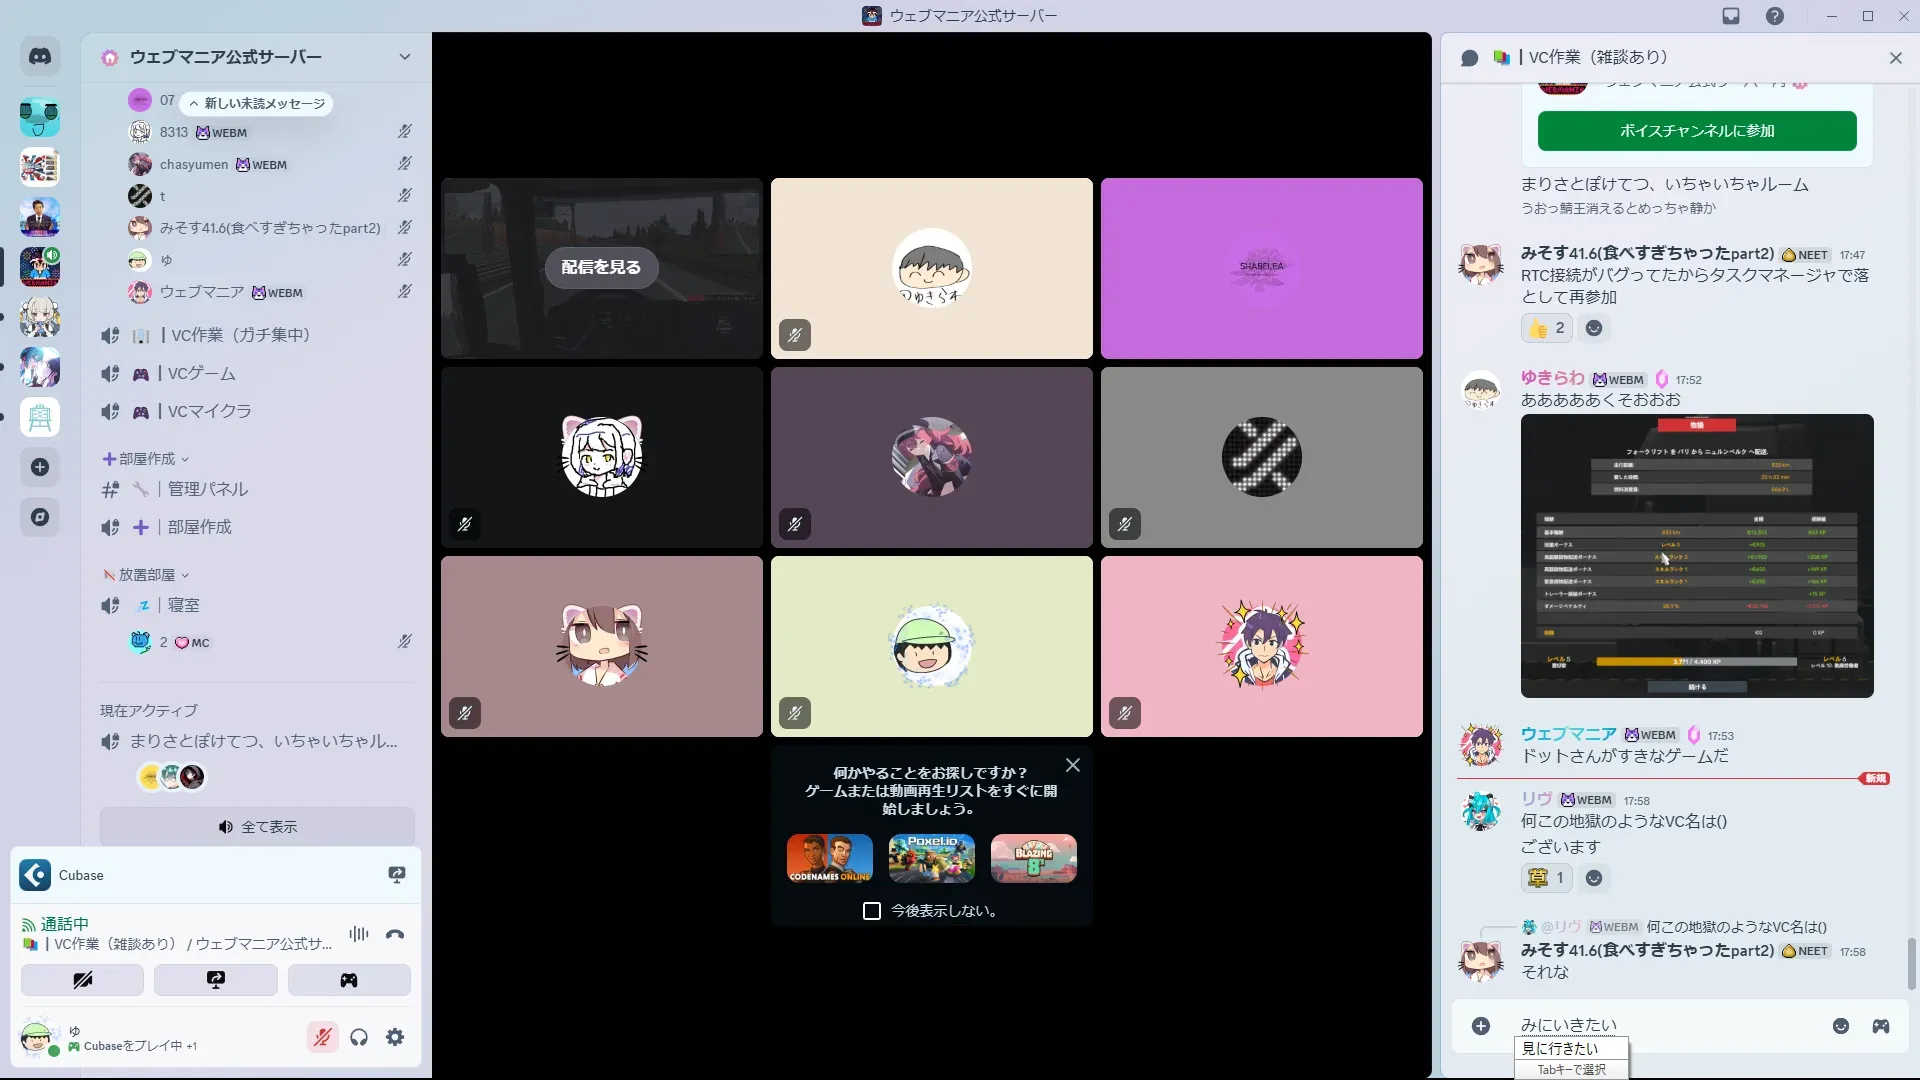This screenshot has height=1080, width=1920.
Task: Toggle headphone deafen
Action: point(359,1037)
